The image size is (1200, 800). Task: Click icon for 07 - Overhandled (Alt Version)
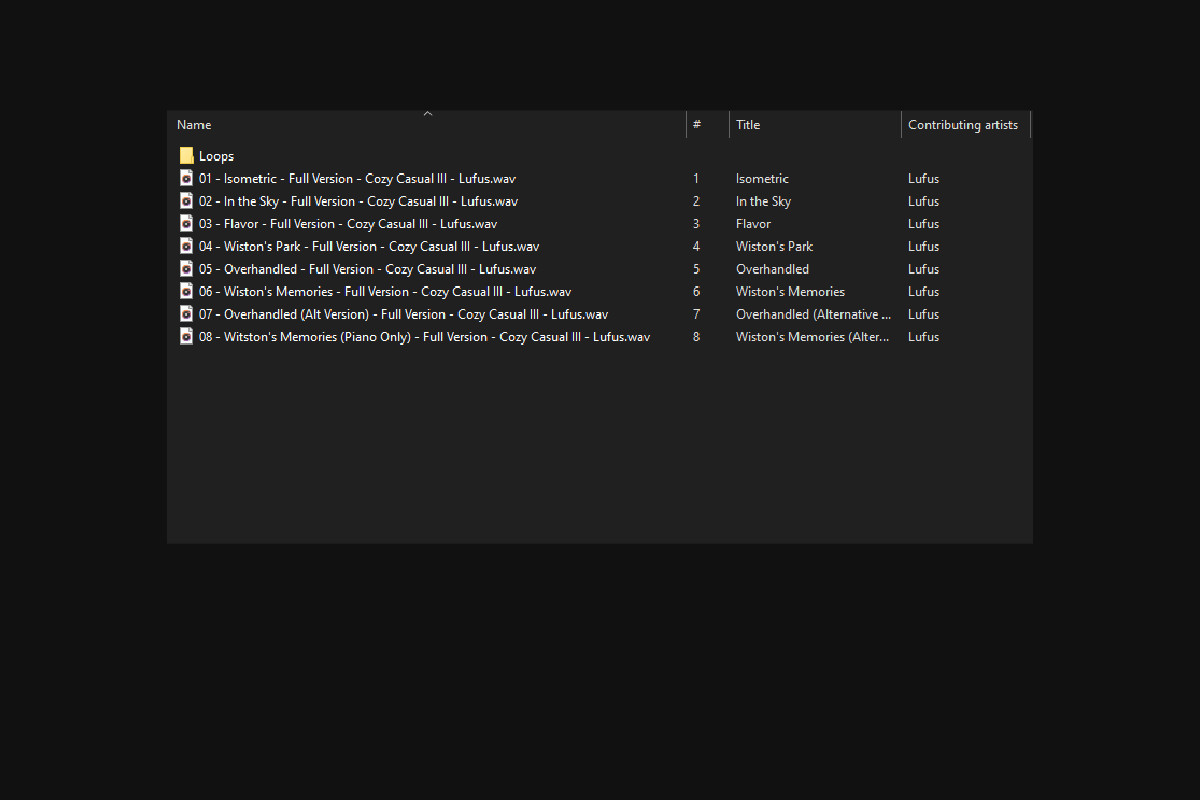coord(186,314)
